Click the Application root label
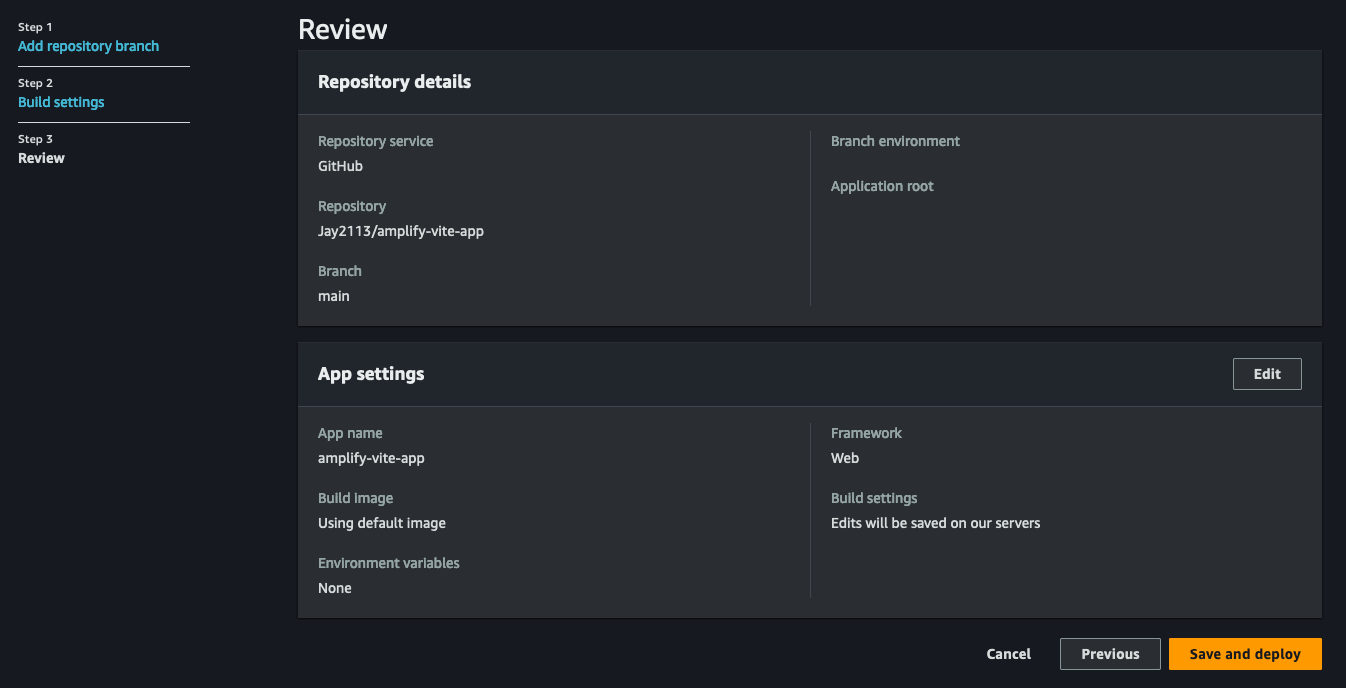 (882, 186)
